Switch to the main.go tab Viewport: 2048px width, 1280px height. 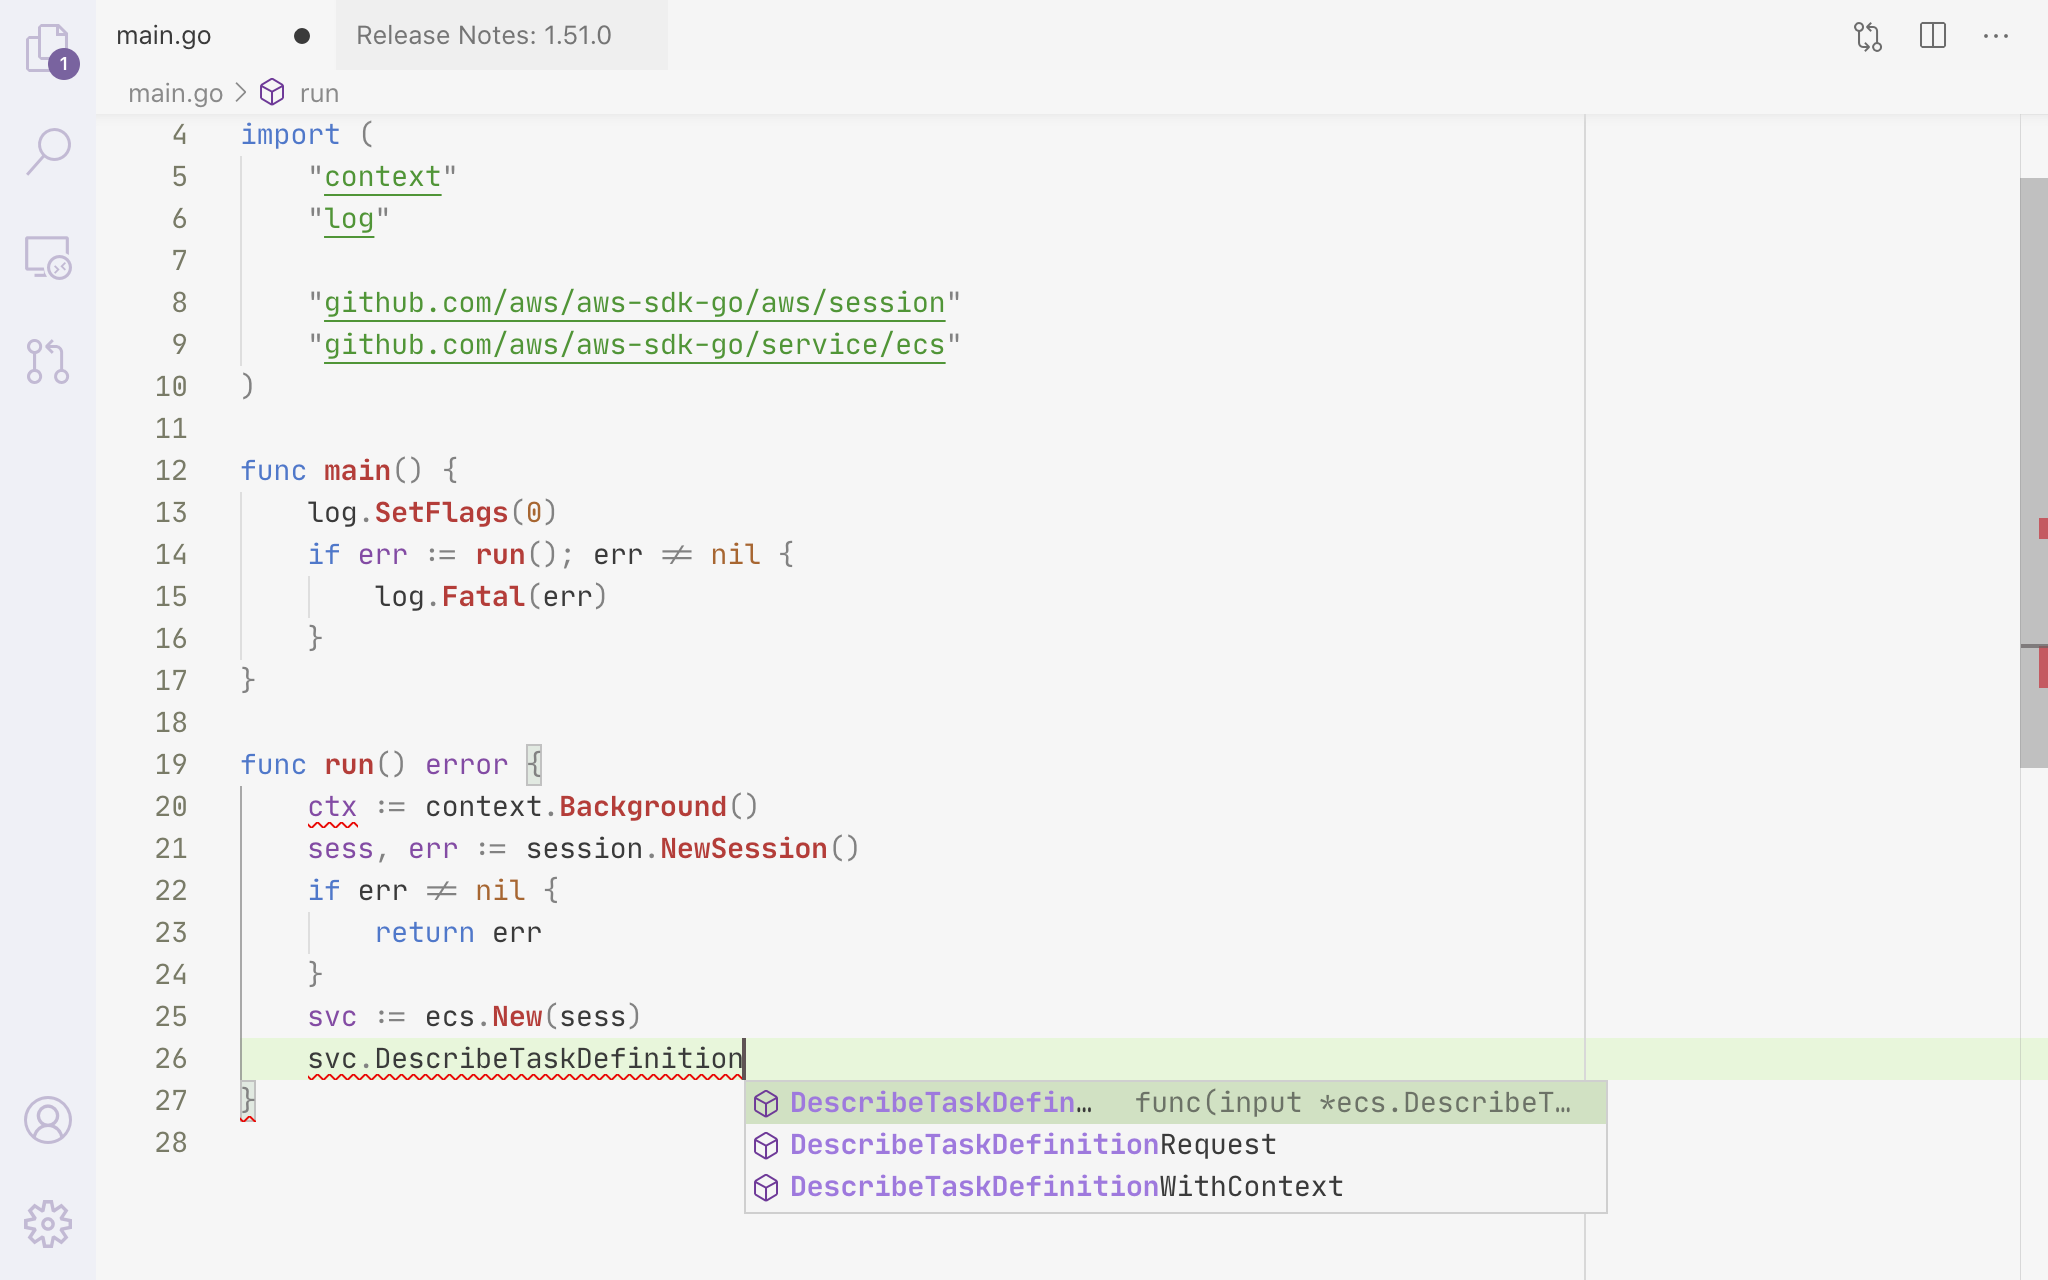coord(164,36)
